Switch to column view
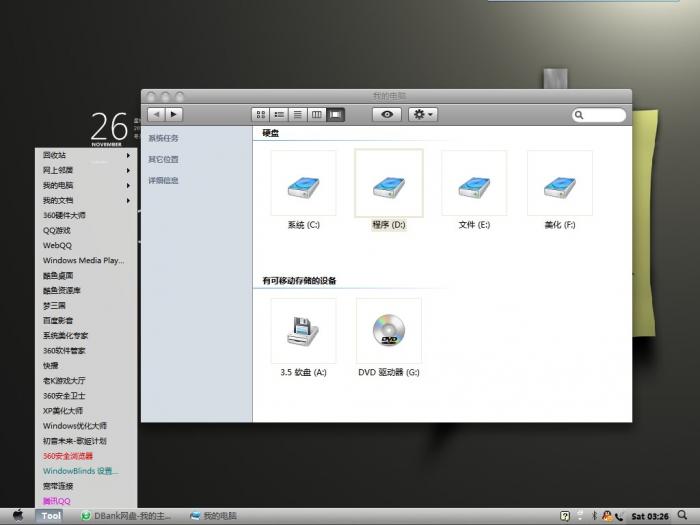This screenshot has height=525, width=700. coord(317,115)
